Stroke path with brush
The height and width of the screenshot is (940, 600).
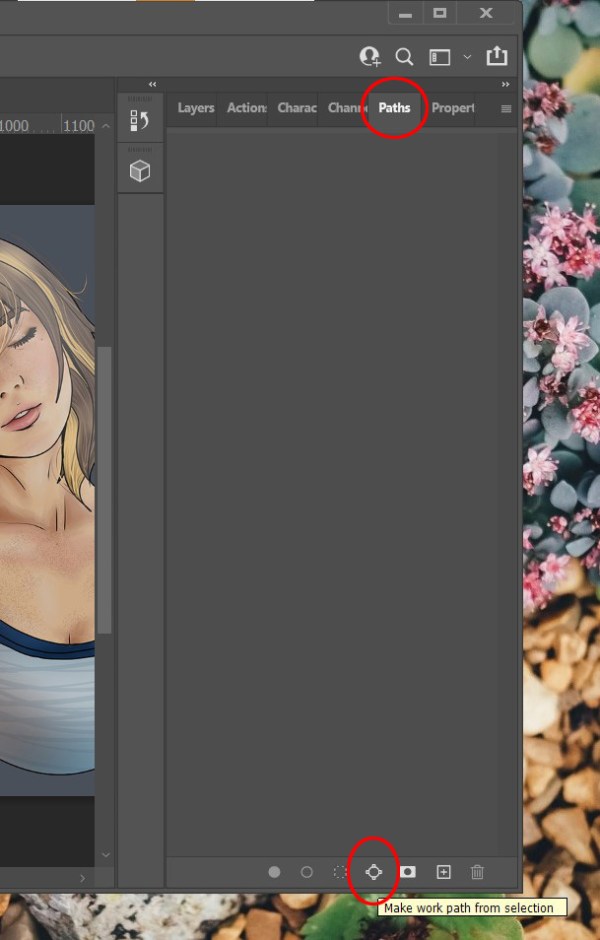click(x=306, y=872)
